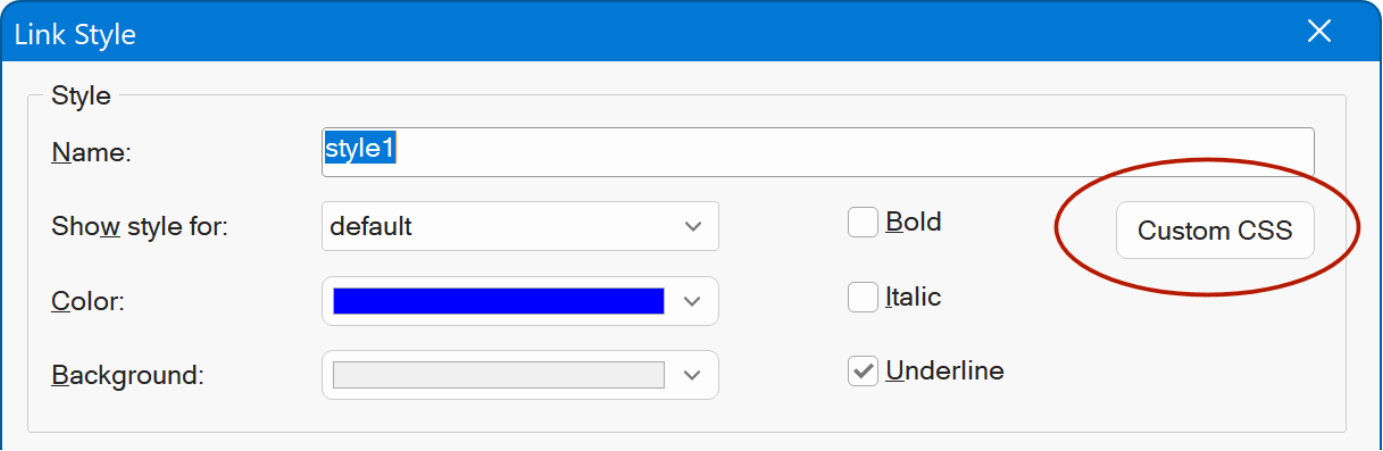Viewport: 1383px width, 451px height.
Task: Click the Custom CSS button
Action: click(1214, 231)
